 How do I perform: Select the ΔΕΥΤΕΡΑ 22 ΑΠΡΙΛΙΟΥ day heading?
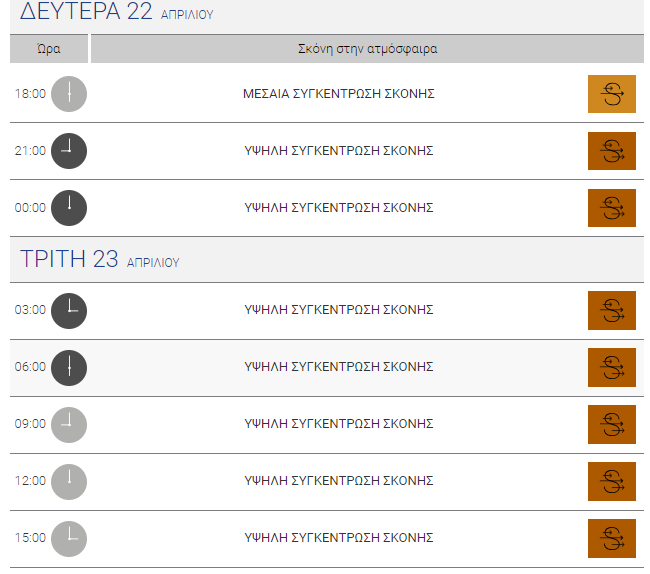click(116, 12)
